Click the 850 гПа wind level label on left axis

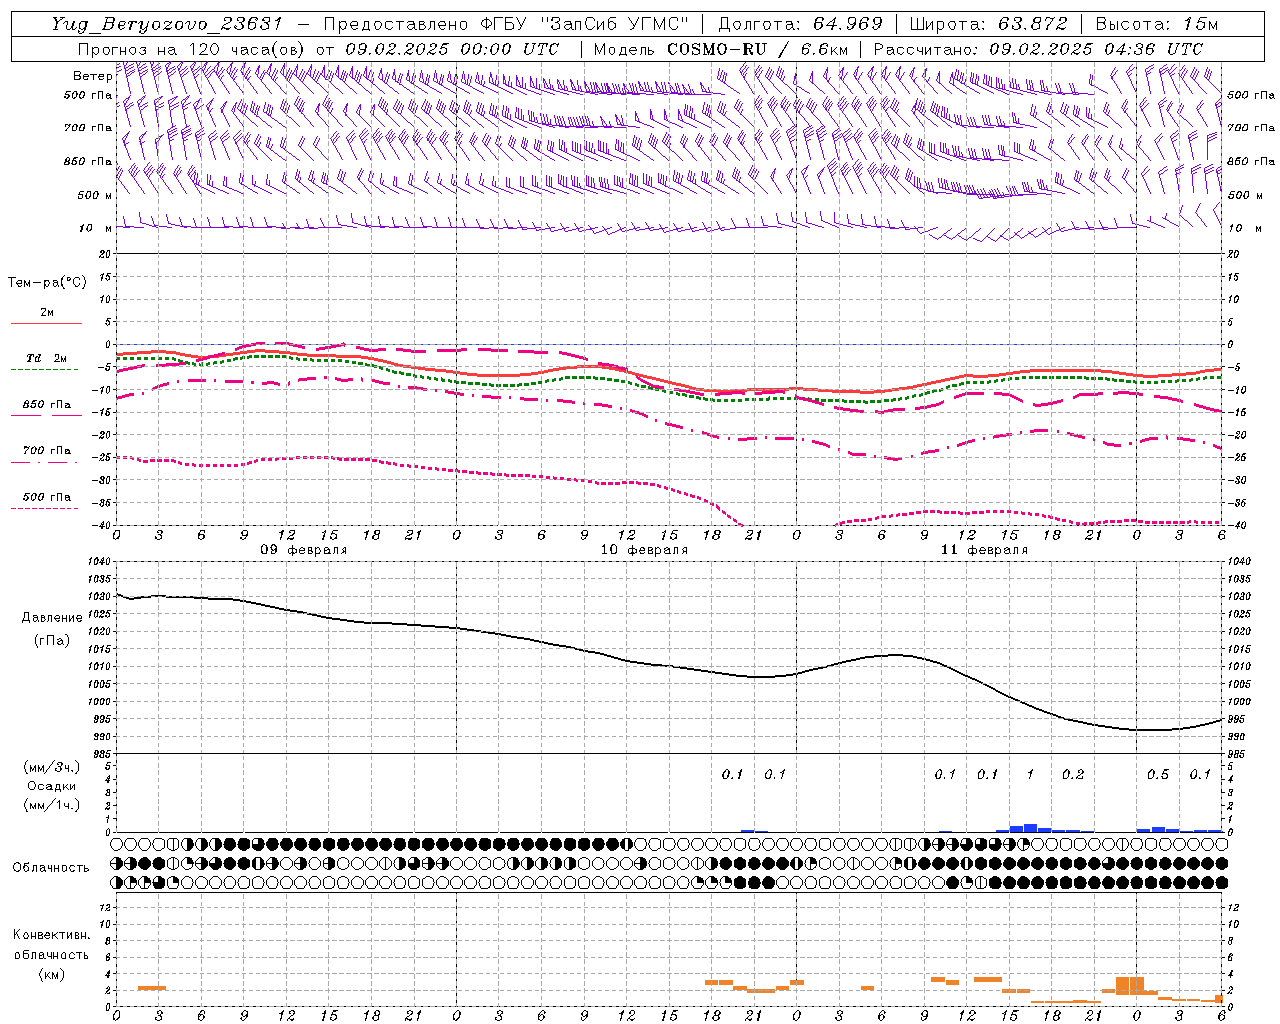tap(88, 161)
